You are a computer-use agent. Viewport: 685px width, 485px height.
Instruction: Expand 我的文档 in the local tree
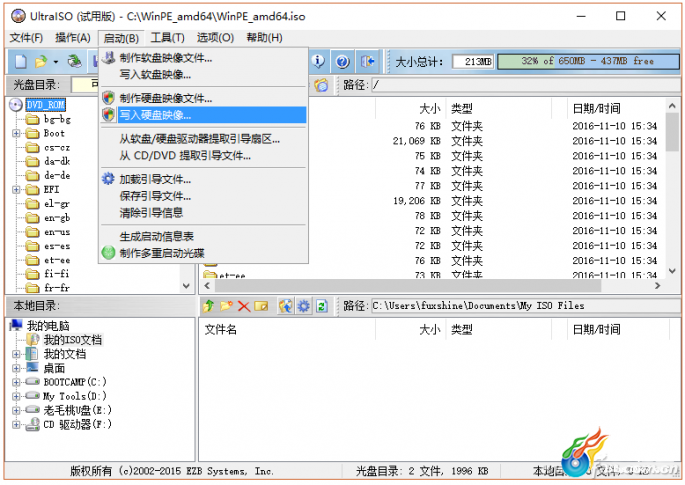pyautogui.click(x=16, y=354)
